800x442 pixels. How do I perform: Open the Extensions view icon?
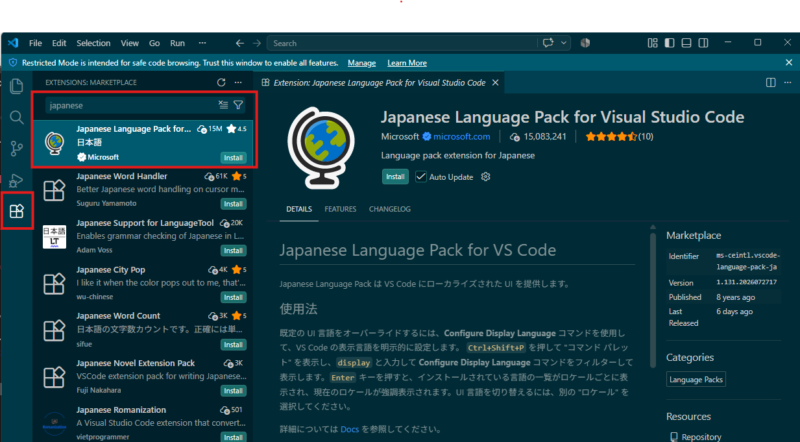click(16, 211)
